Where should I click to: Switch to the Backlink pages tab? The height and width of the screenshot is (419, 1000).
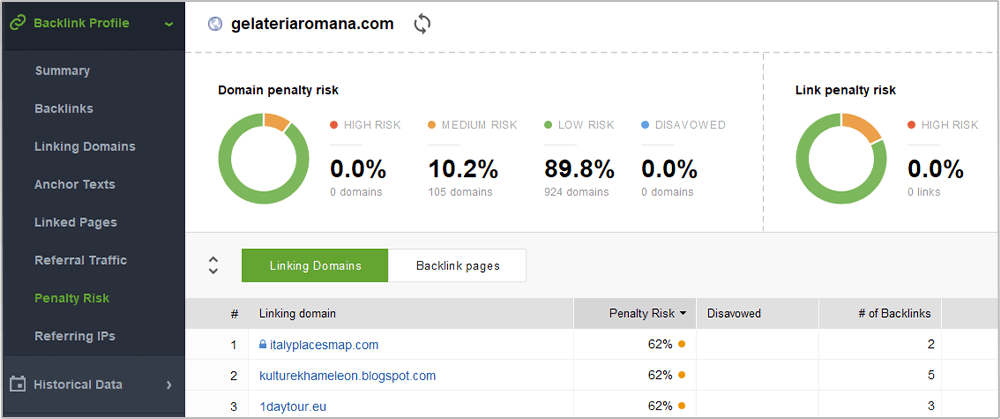tap(457, 265)
